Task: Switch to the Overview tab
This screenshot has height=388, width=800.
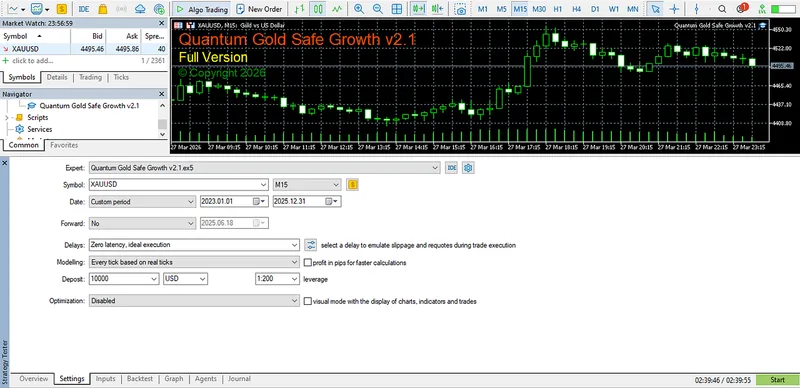Action: (x=34, y=379)
